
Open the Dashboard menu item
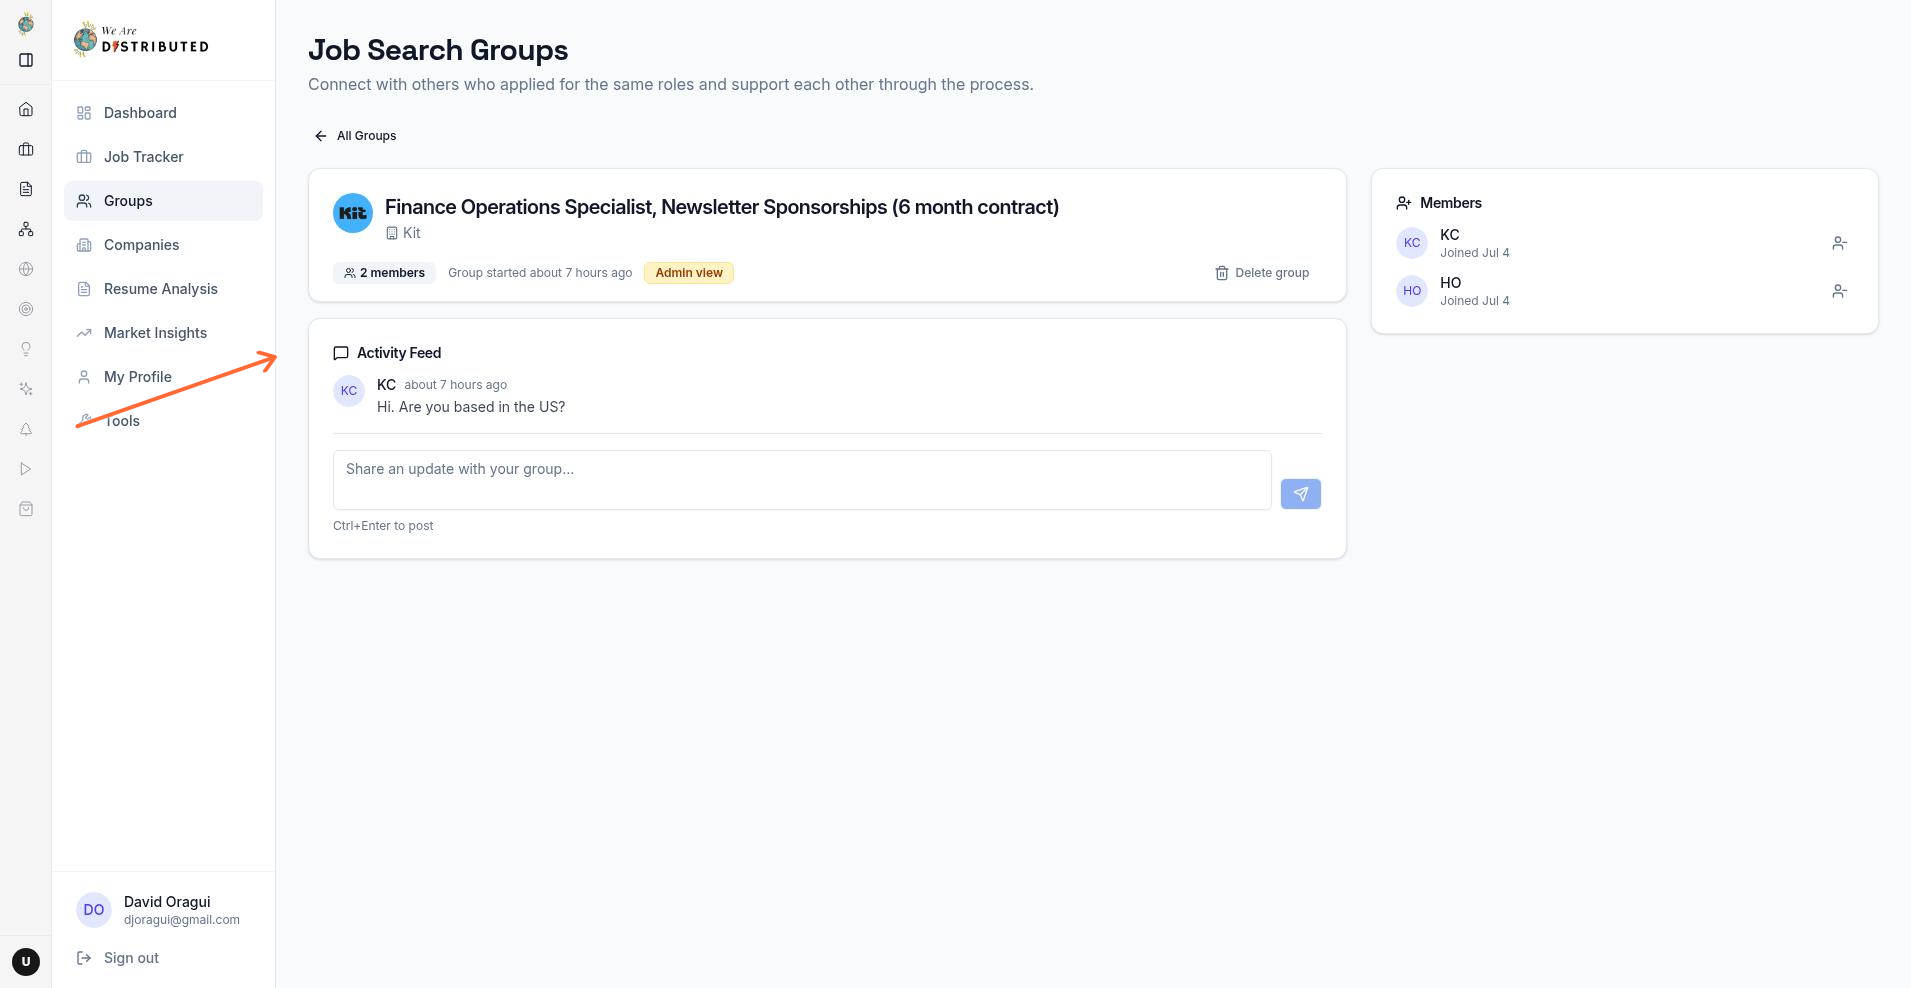164,113
